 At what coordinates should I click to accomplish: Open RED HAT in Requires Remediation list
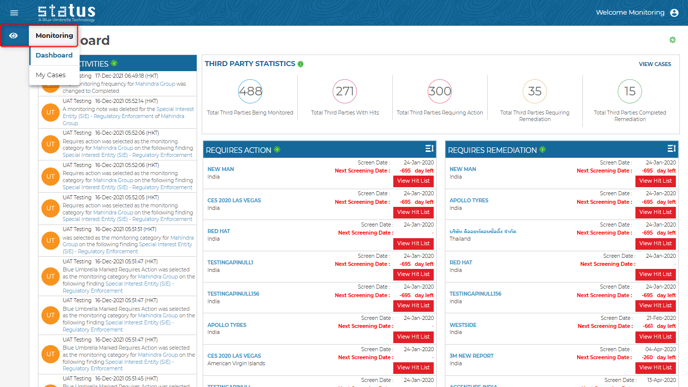pos(461,262)
